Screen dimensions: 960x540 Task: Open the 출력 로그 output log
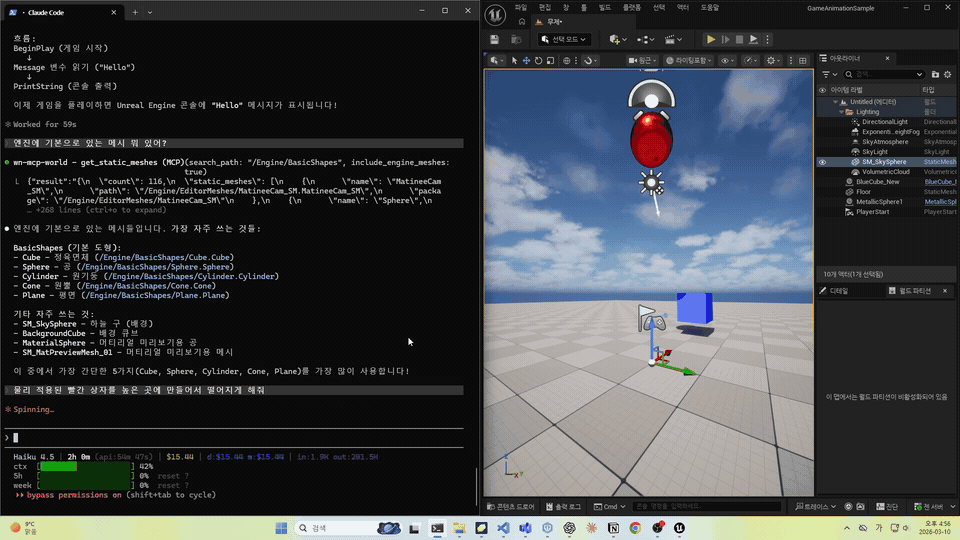[x=563, y=506]
